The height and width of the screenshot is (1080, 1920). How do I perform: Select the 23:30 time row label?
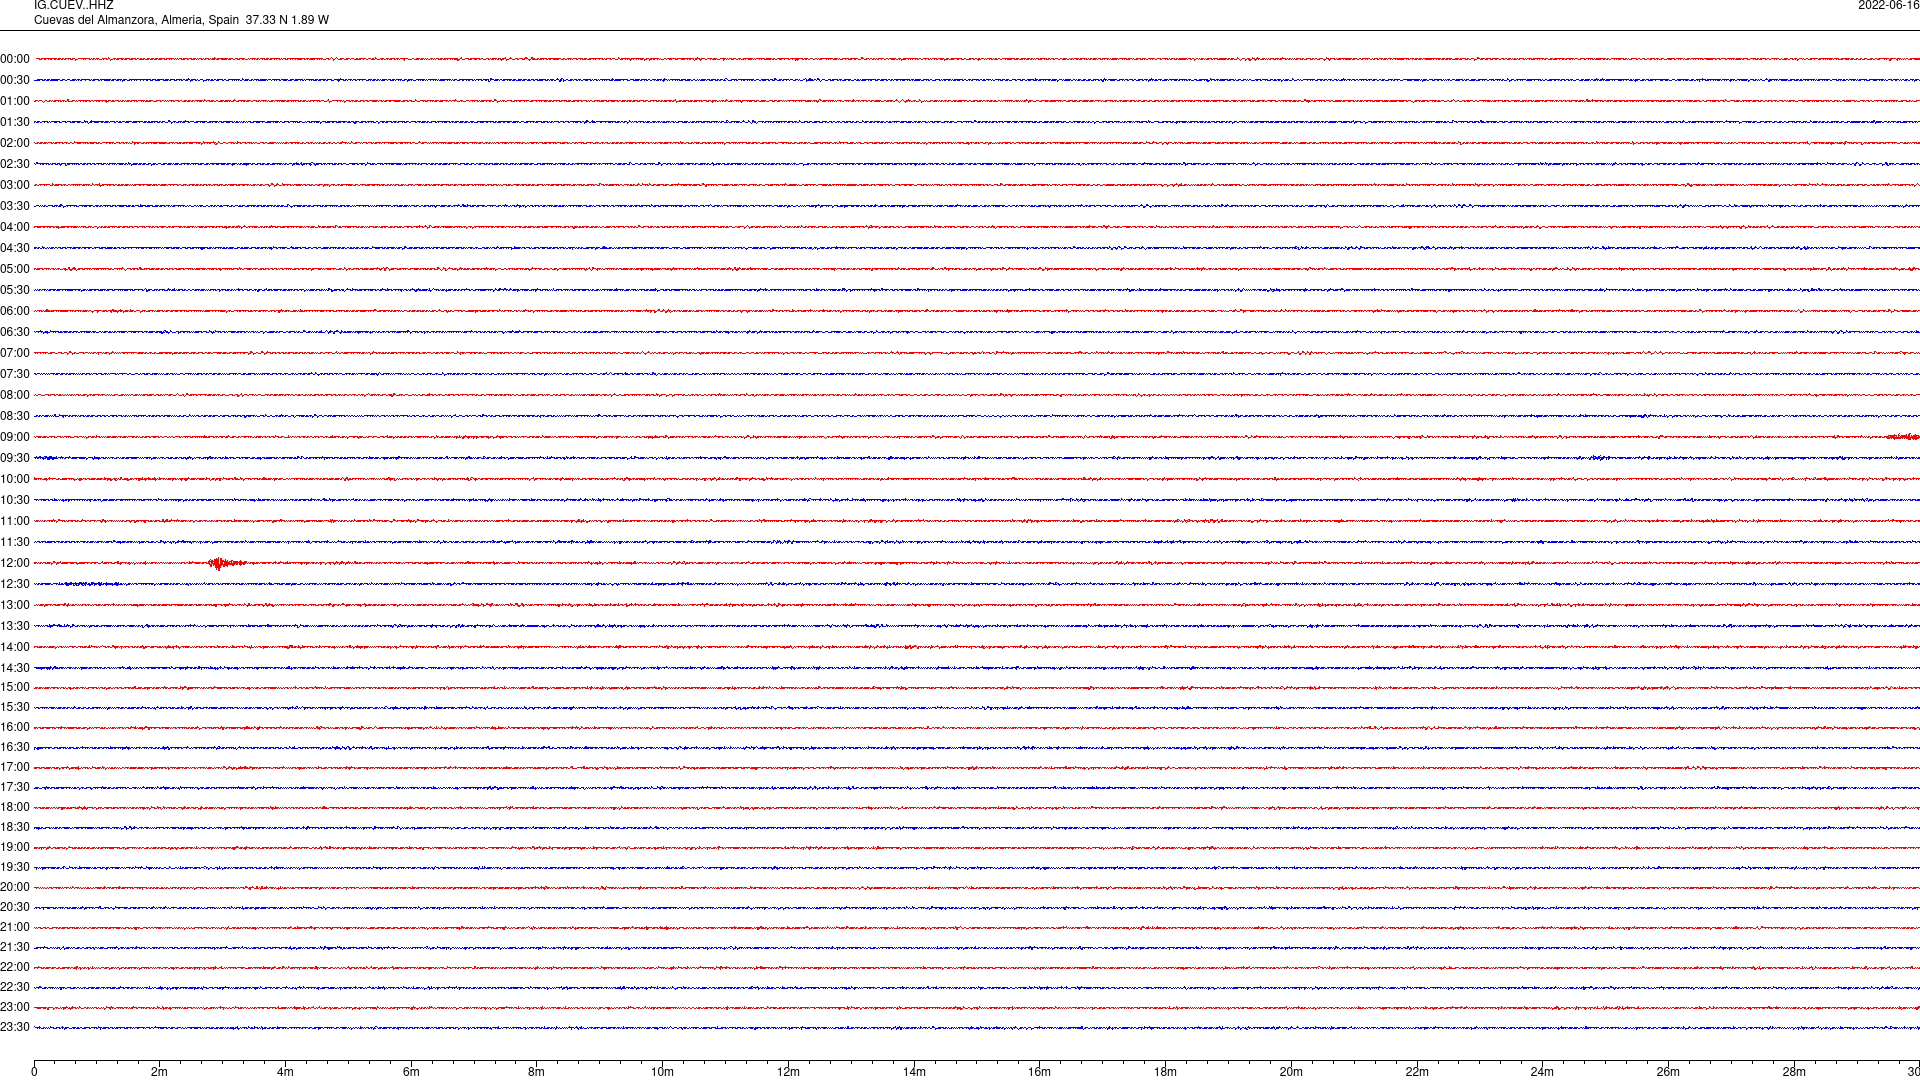(15, 1027)
